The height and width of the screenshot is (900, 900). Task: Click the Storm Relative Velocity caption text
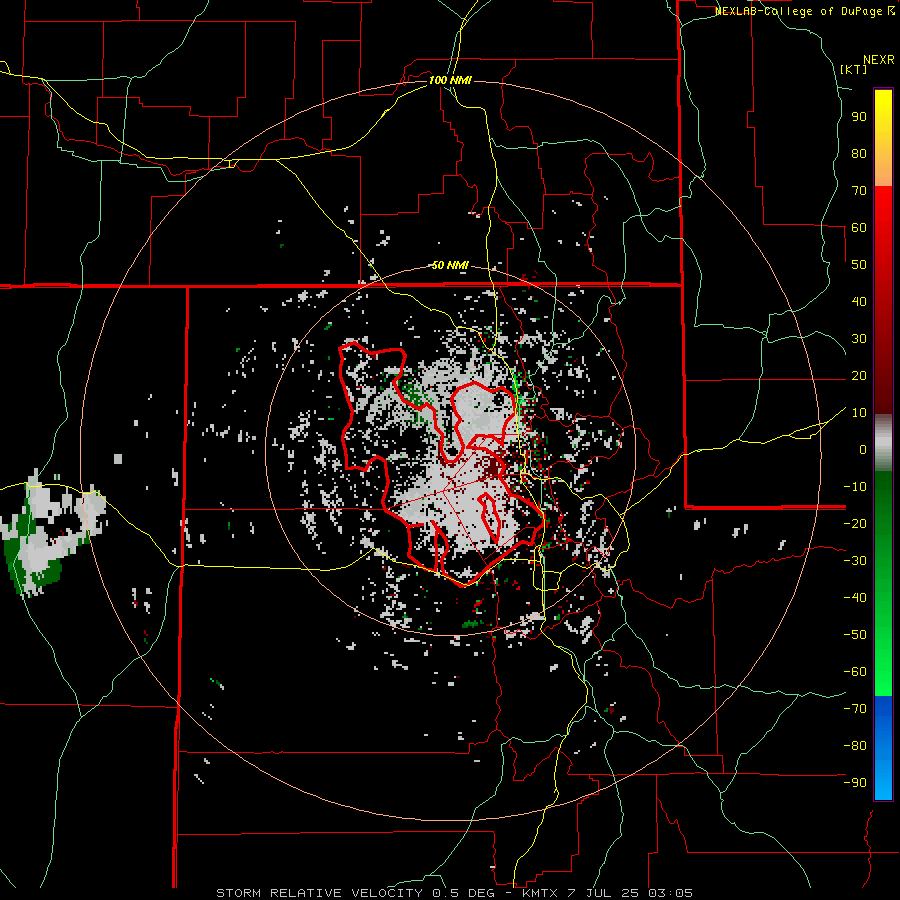454,893
